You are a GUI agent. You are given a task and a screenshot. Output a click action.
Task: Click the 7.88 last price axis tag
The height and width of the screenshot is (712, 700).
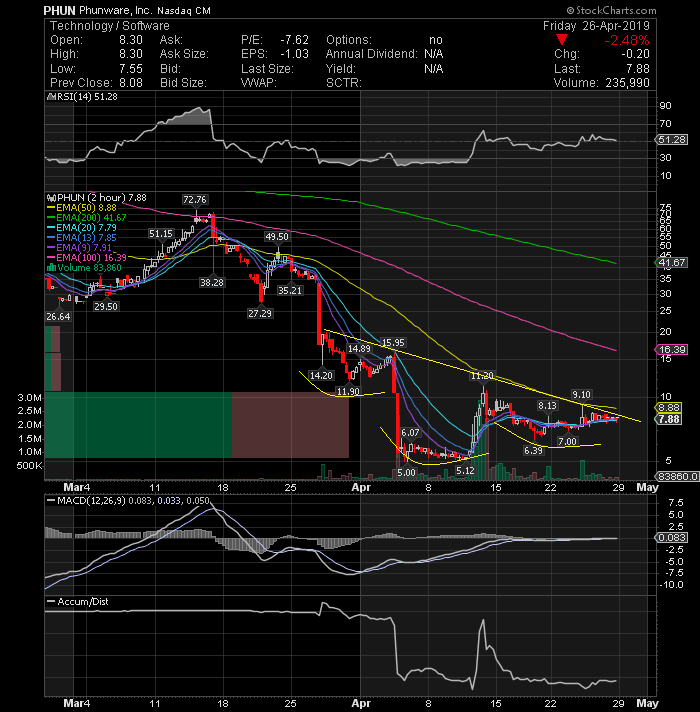[x=669, y=419]
